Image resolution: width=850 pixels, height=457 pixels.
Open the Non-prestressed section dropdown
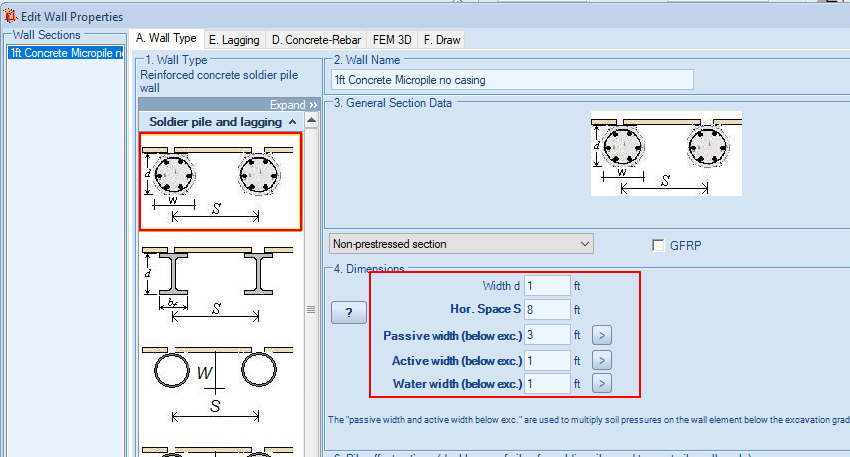click(461, 244)
